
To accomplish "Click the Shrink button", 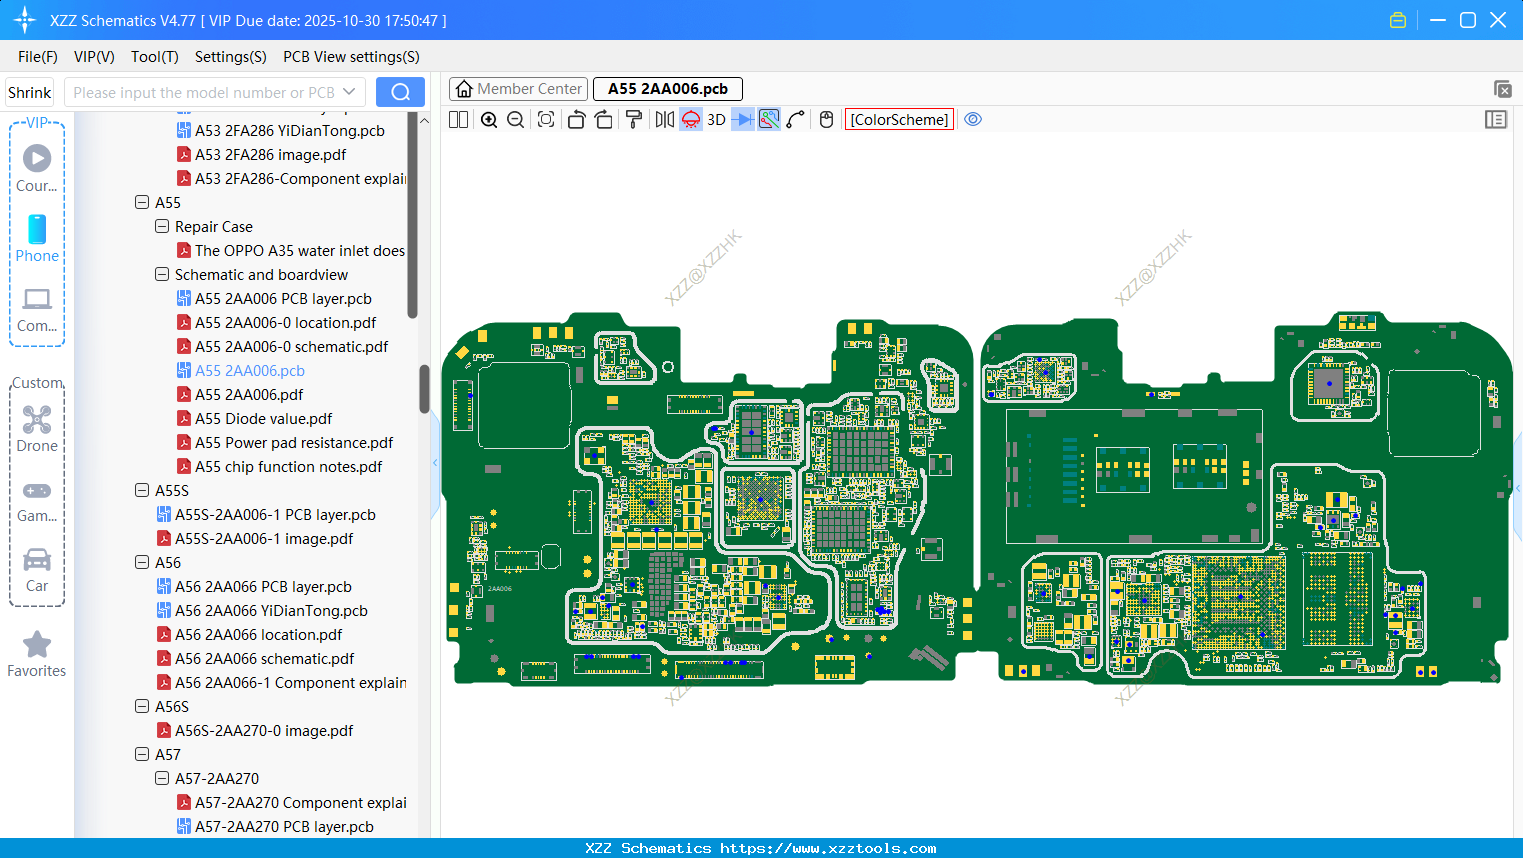I will [29, 92].
